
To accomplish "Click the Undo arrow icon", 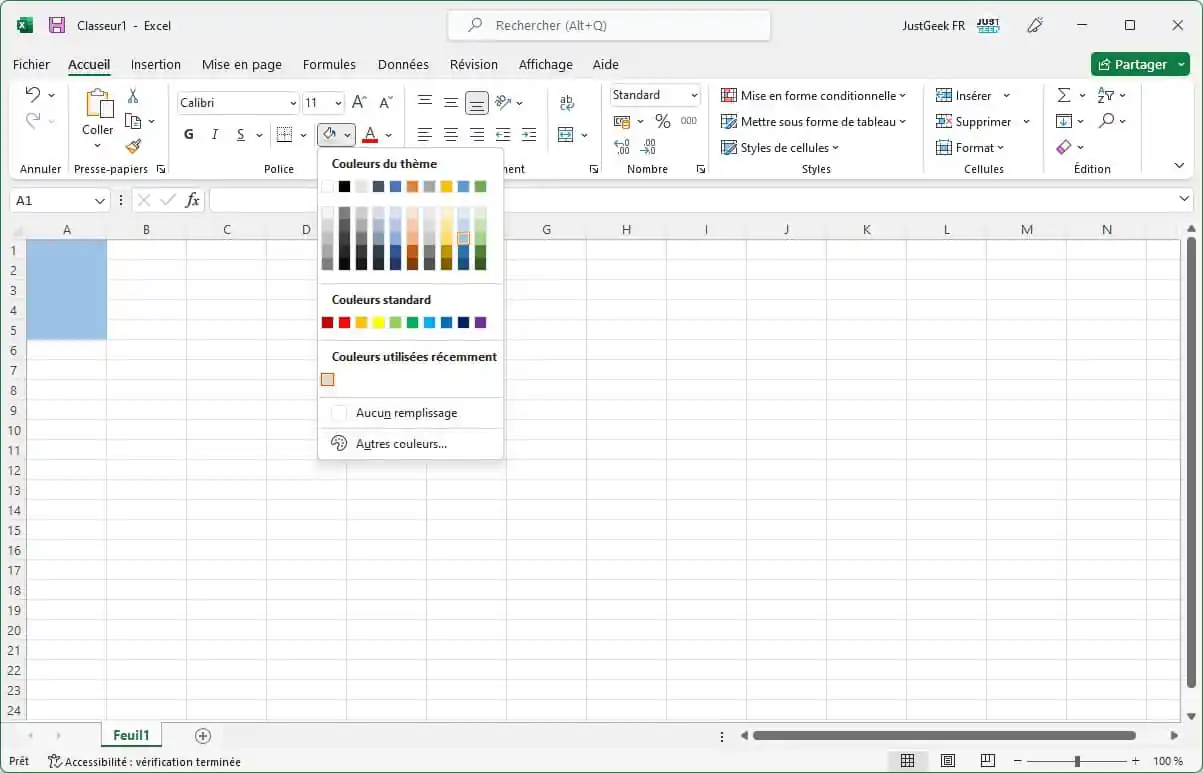I will pos(33,95).
